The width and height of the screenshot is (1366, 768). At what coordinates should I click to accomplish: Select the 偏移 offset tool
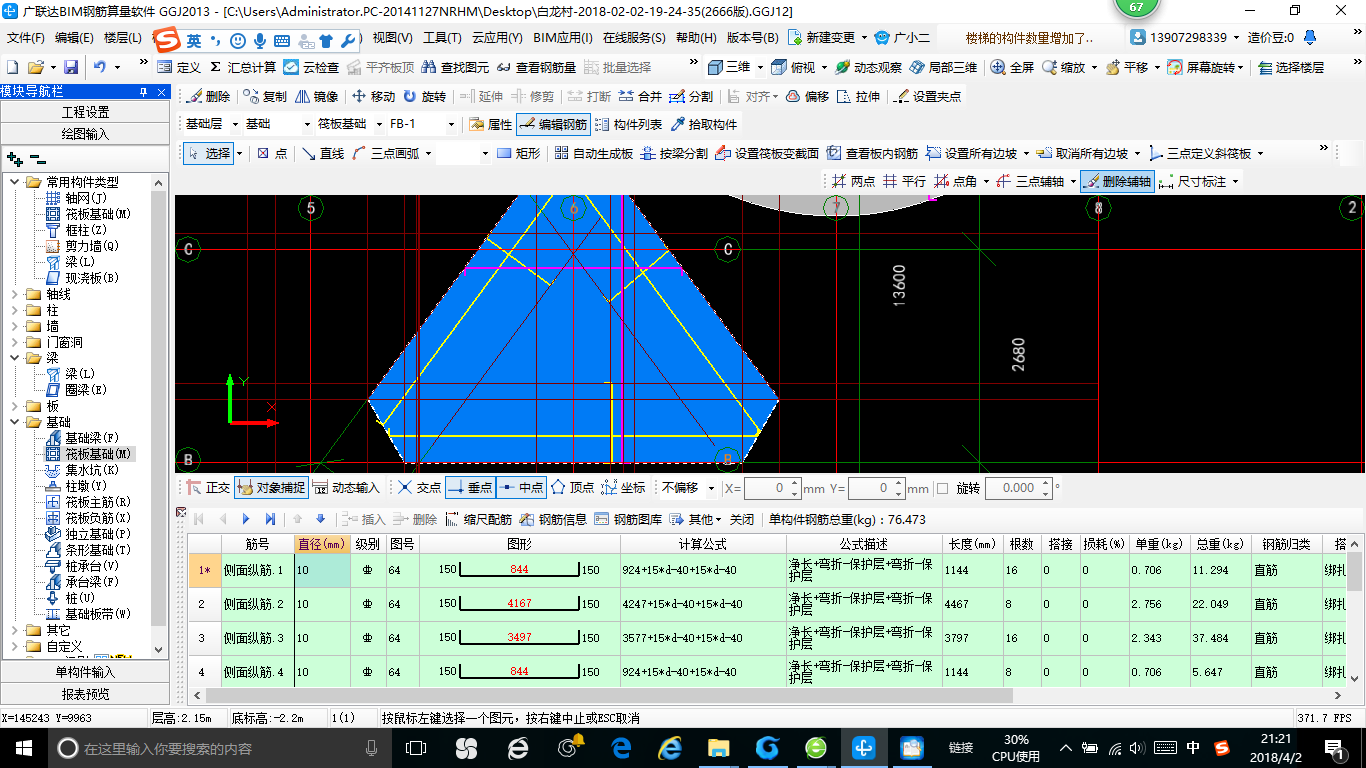coord(807,97)
